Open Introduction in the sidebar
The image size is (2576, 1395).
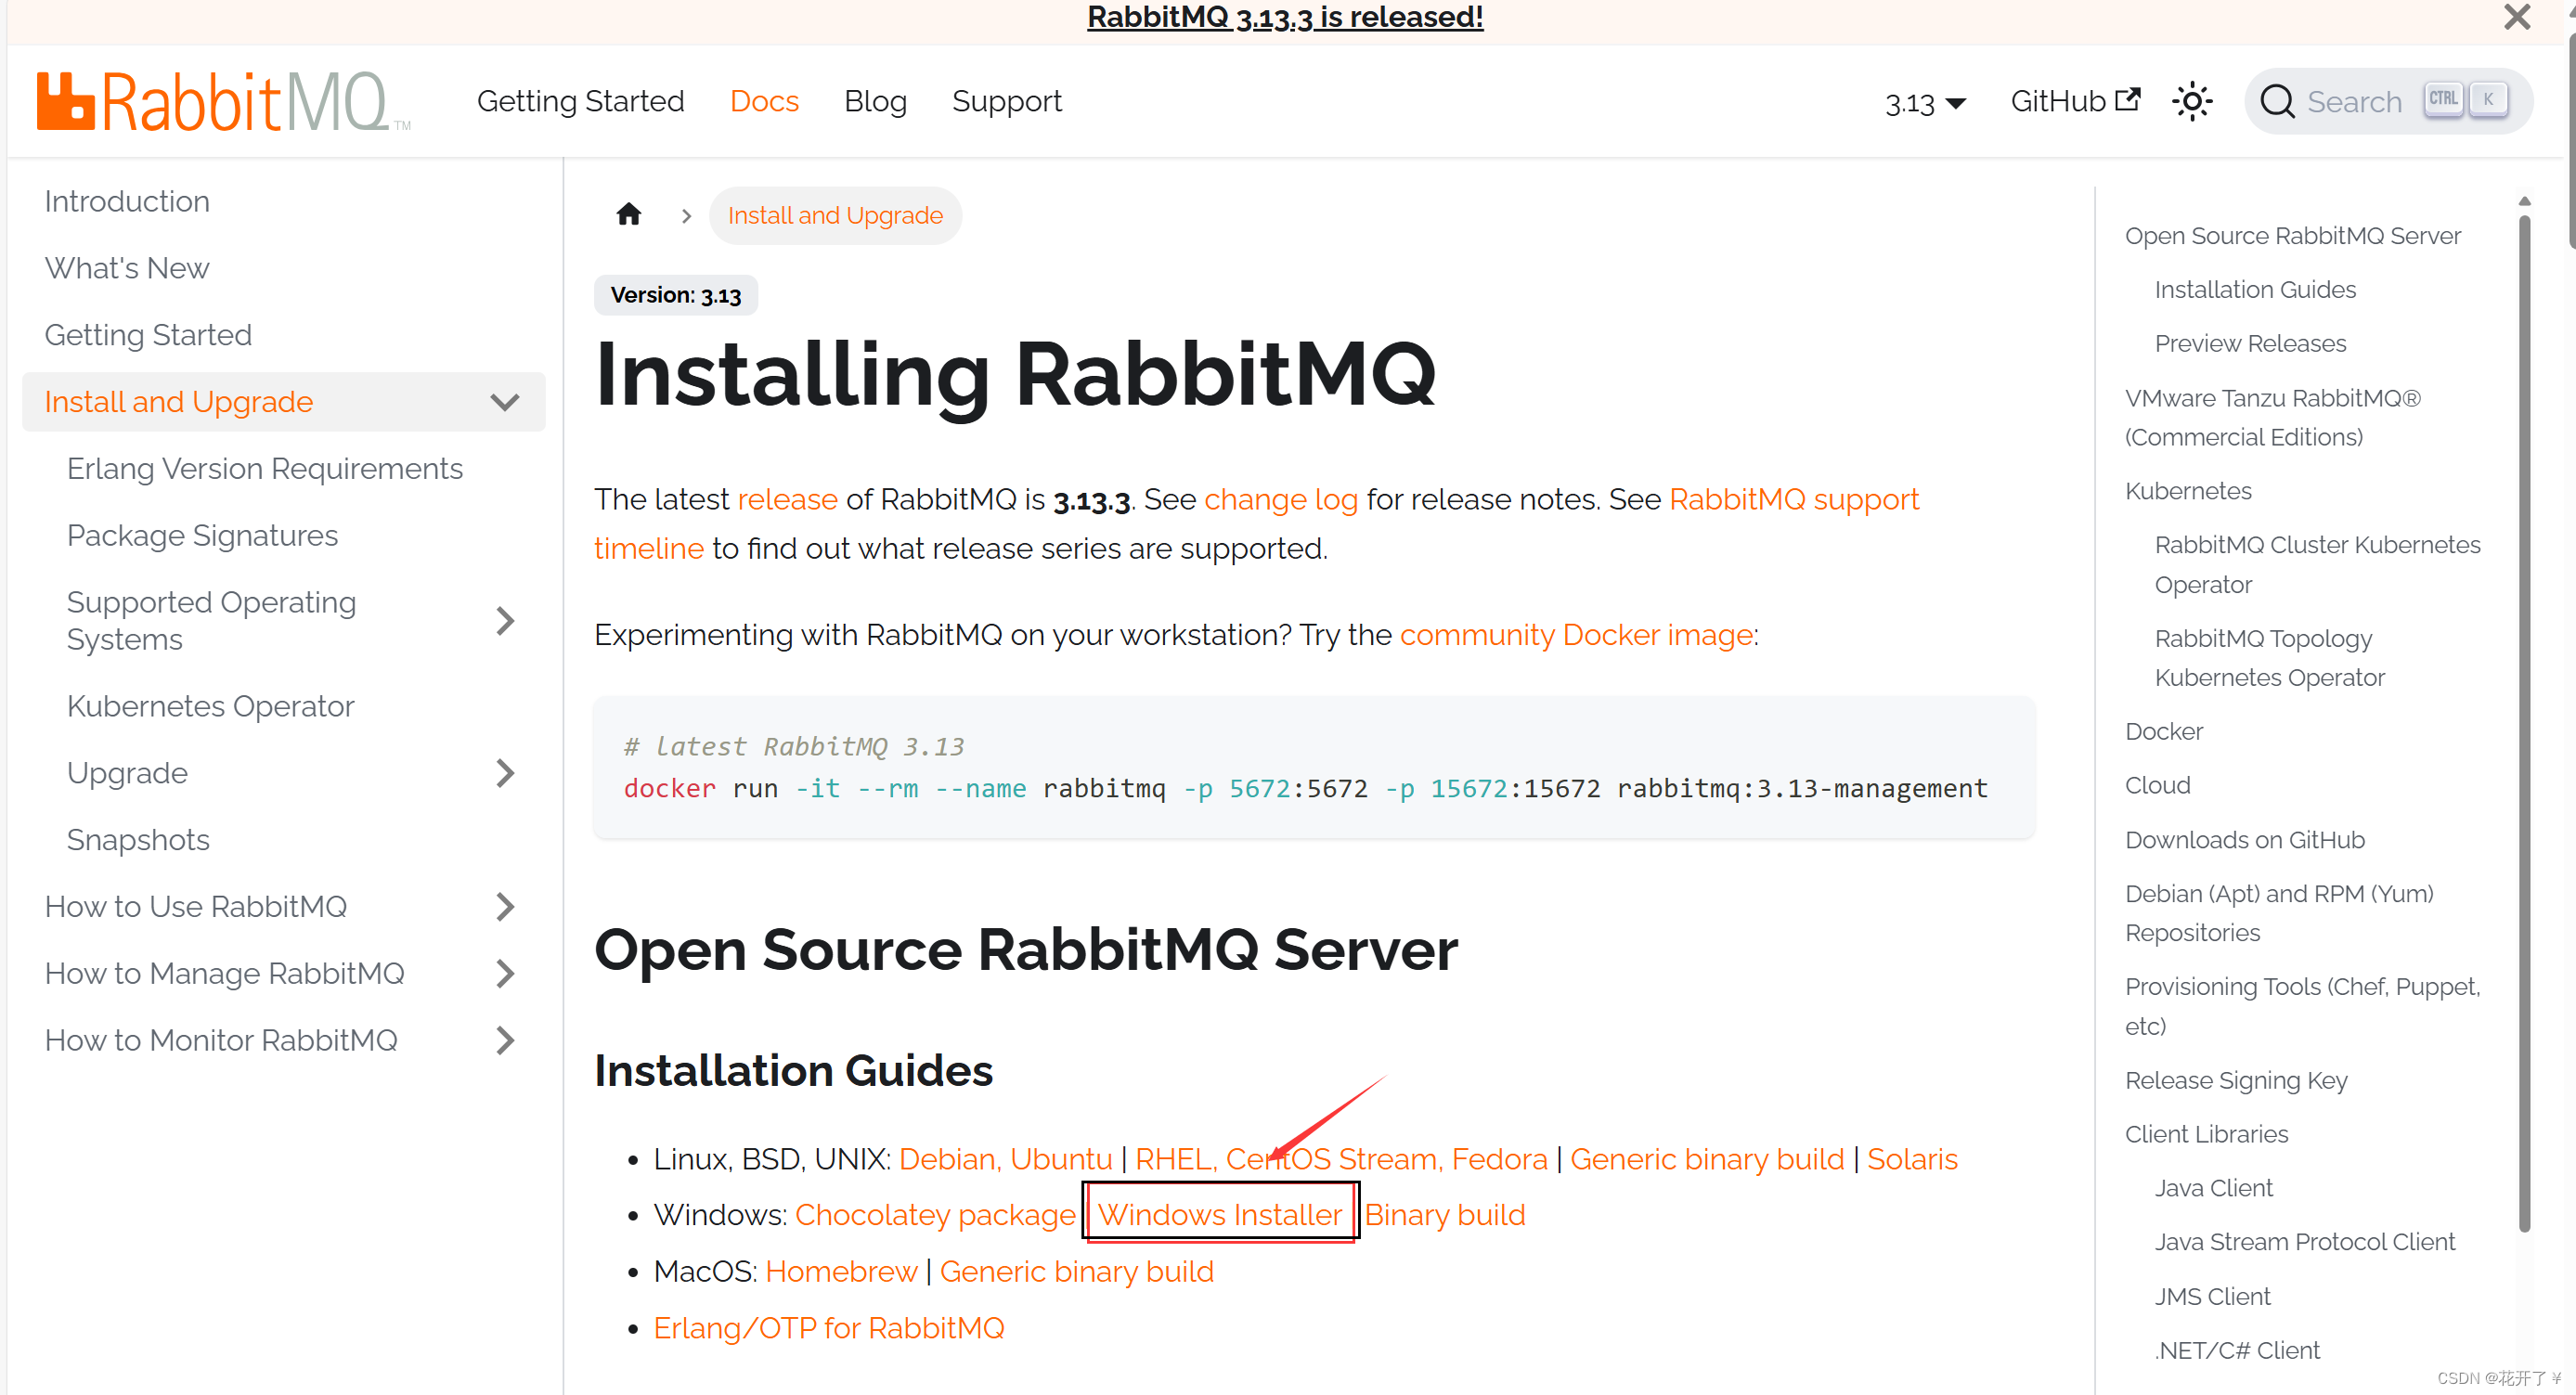pyautogui.click(x=127, y=201)
